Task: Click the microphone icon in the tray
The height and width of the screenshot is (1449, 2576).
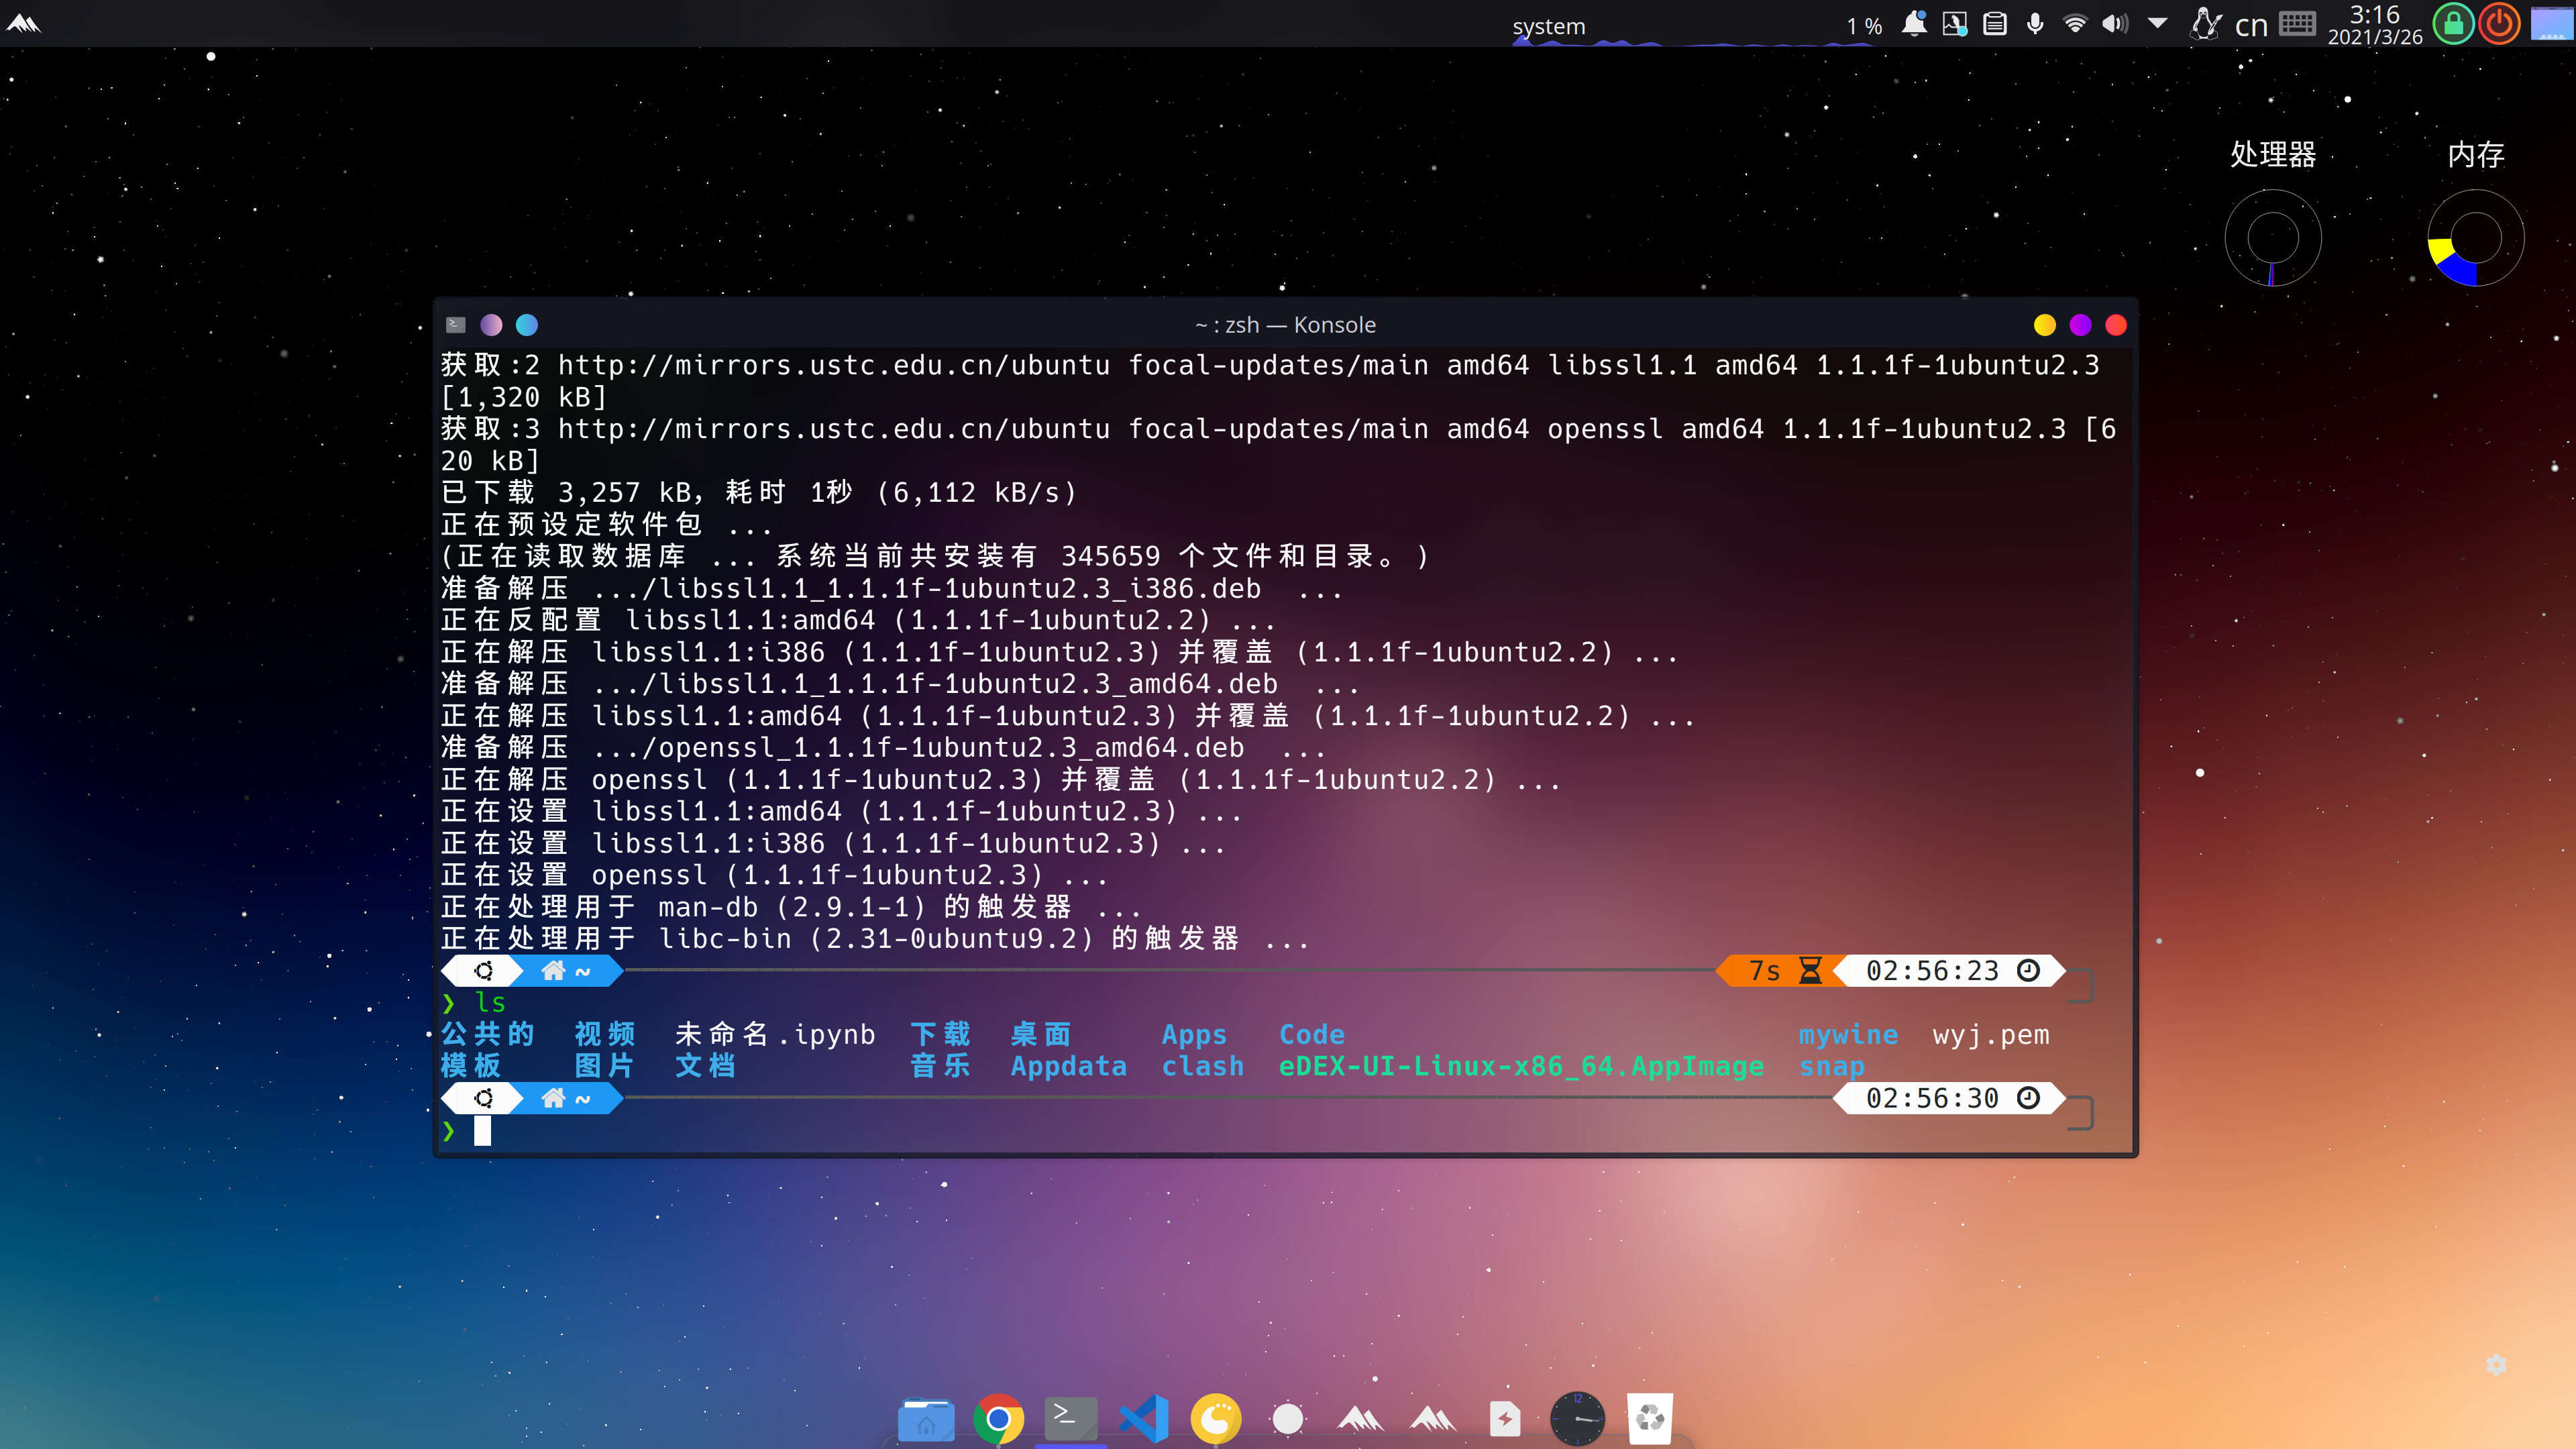Action: [x=2035, y=23]
